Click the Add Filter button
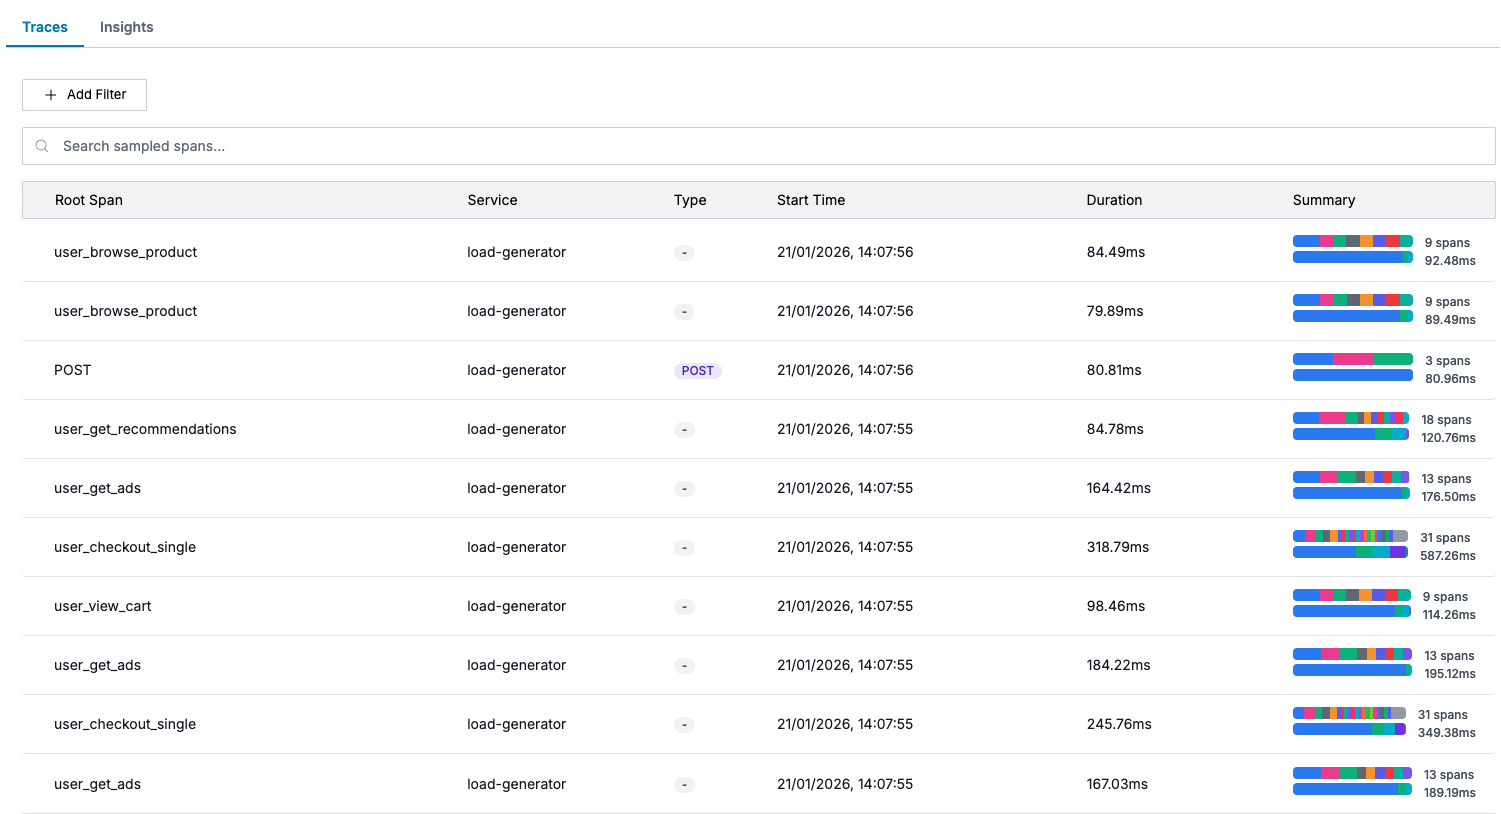The image size is (1501, 814). click(85, 95)
